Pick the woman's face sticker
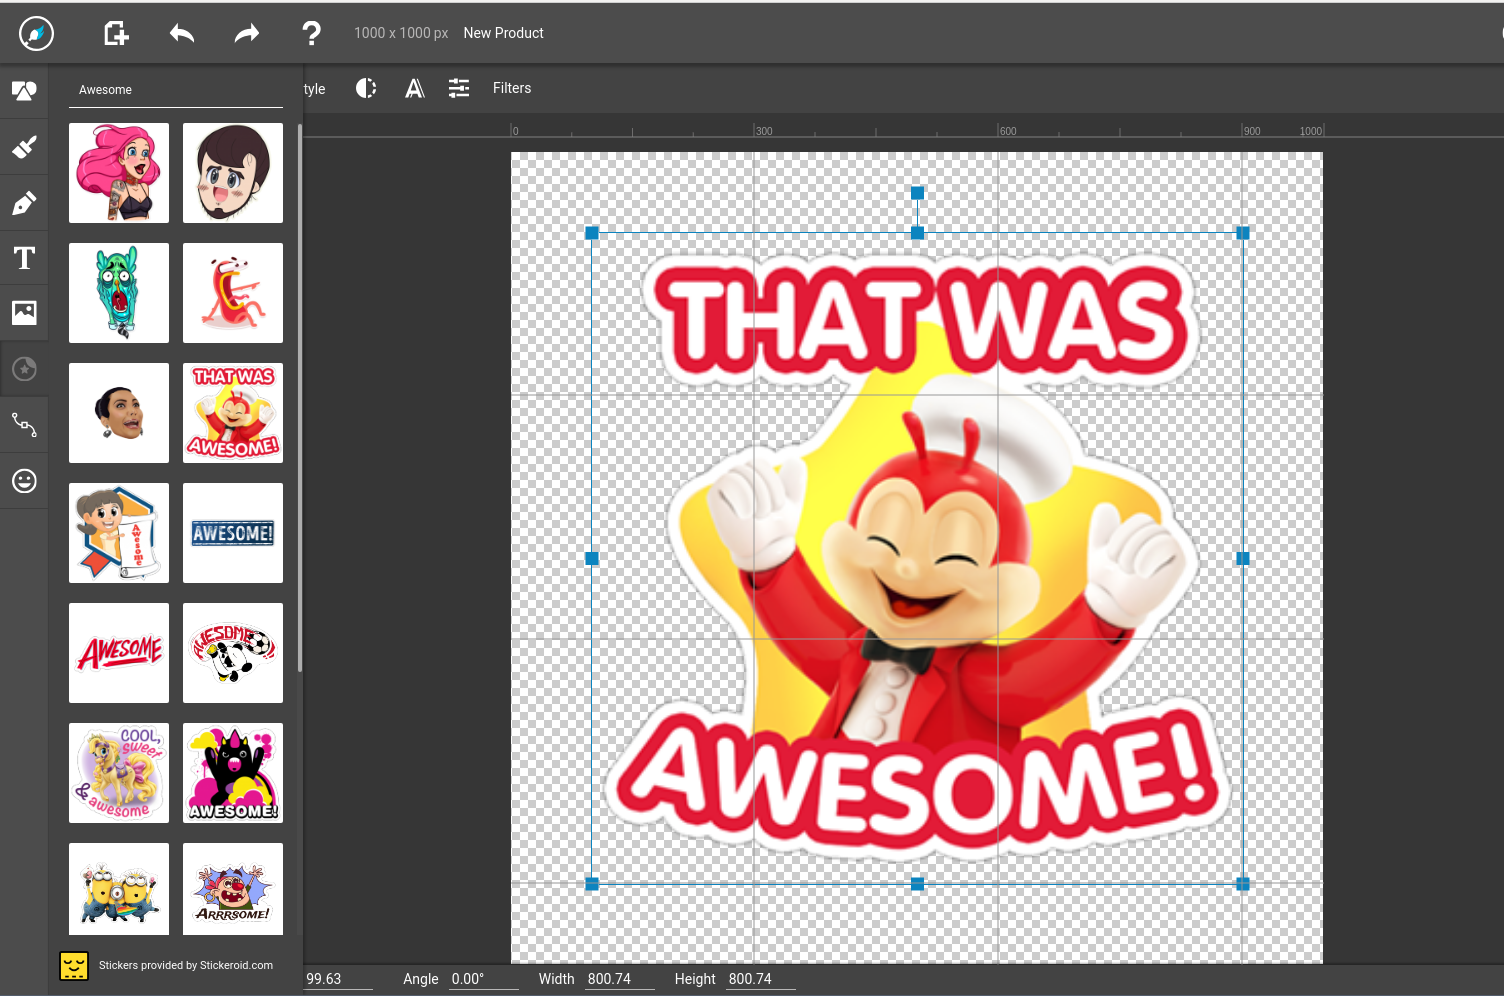The height and width of the screenshot is (996, 1504). pos(119,413)
